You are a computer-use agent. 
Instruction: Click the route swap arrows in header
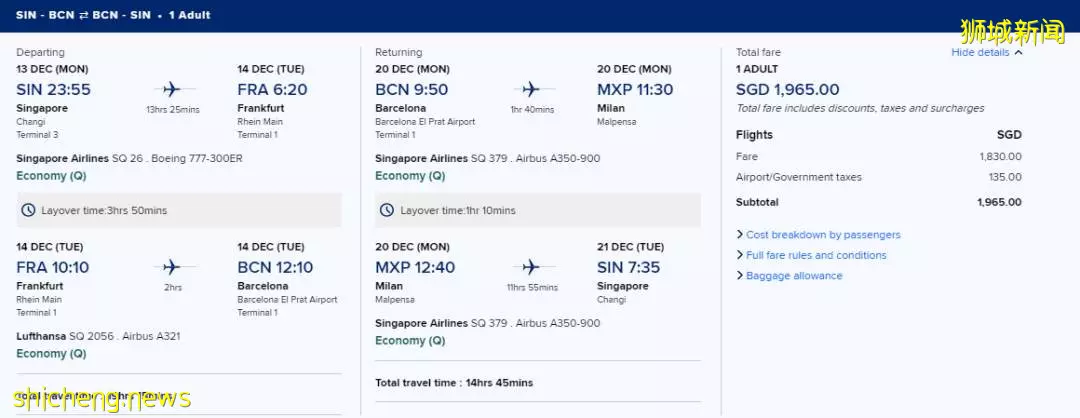pyautogui.click(x=83, y=15)
